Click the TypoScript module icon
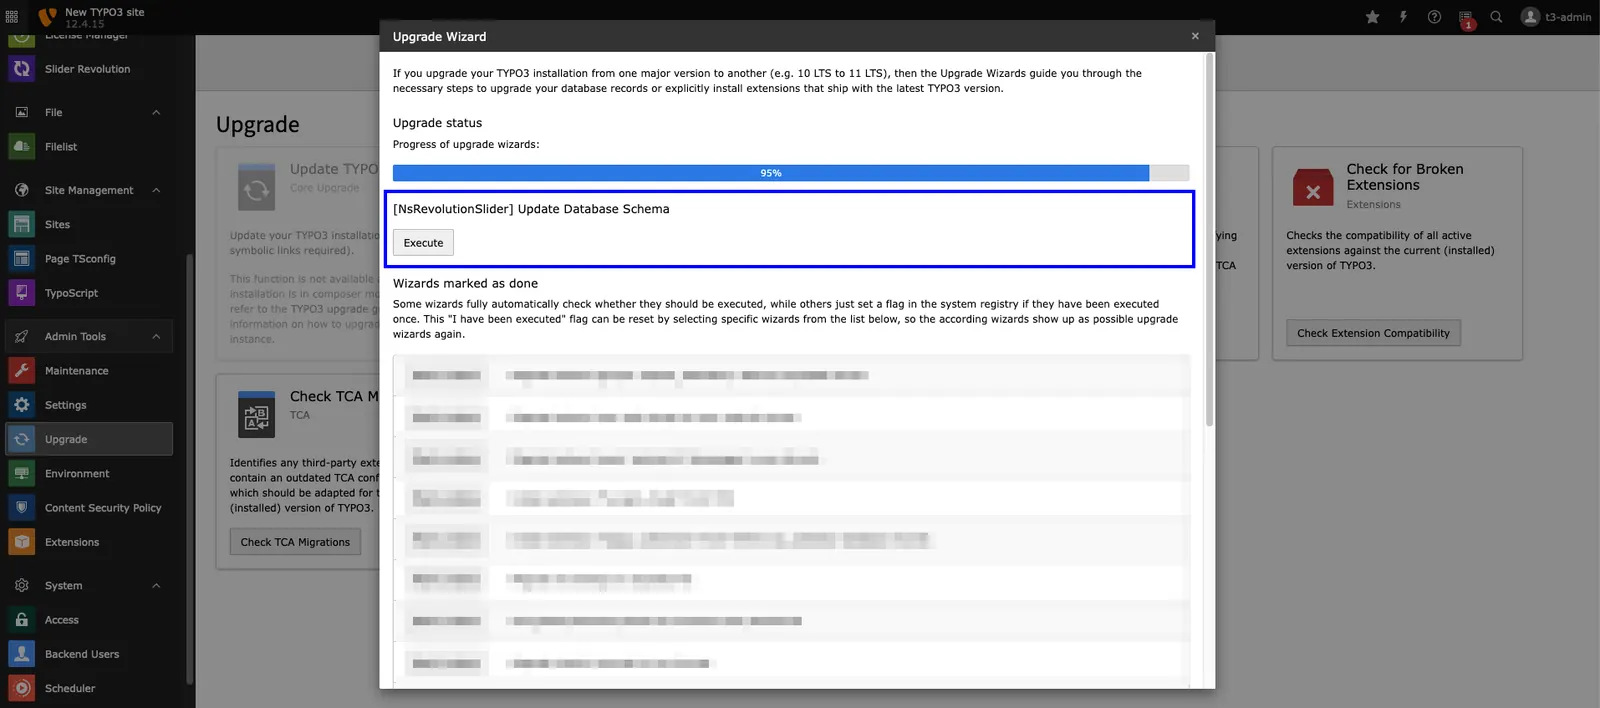 tap(22, 293)
